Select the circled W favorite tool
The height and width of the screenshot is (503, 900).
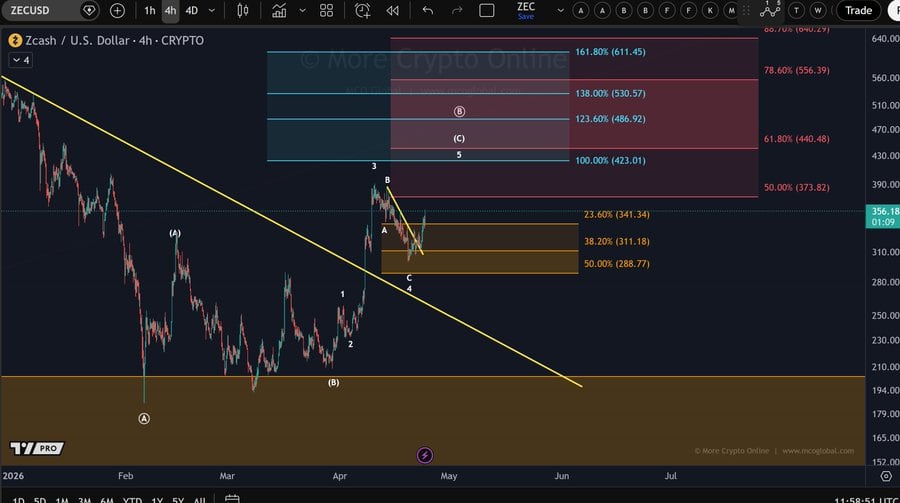[x=818, y=10]
